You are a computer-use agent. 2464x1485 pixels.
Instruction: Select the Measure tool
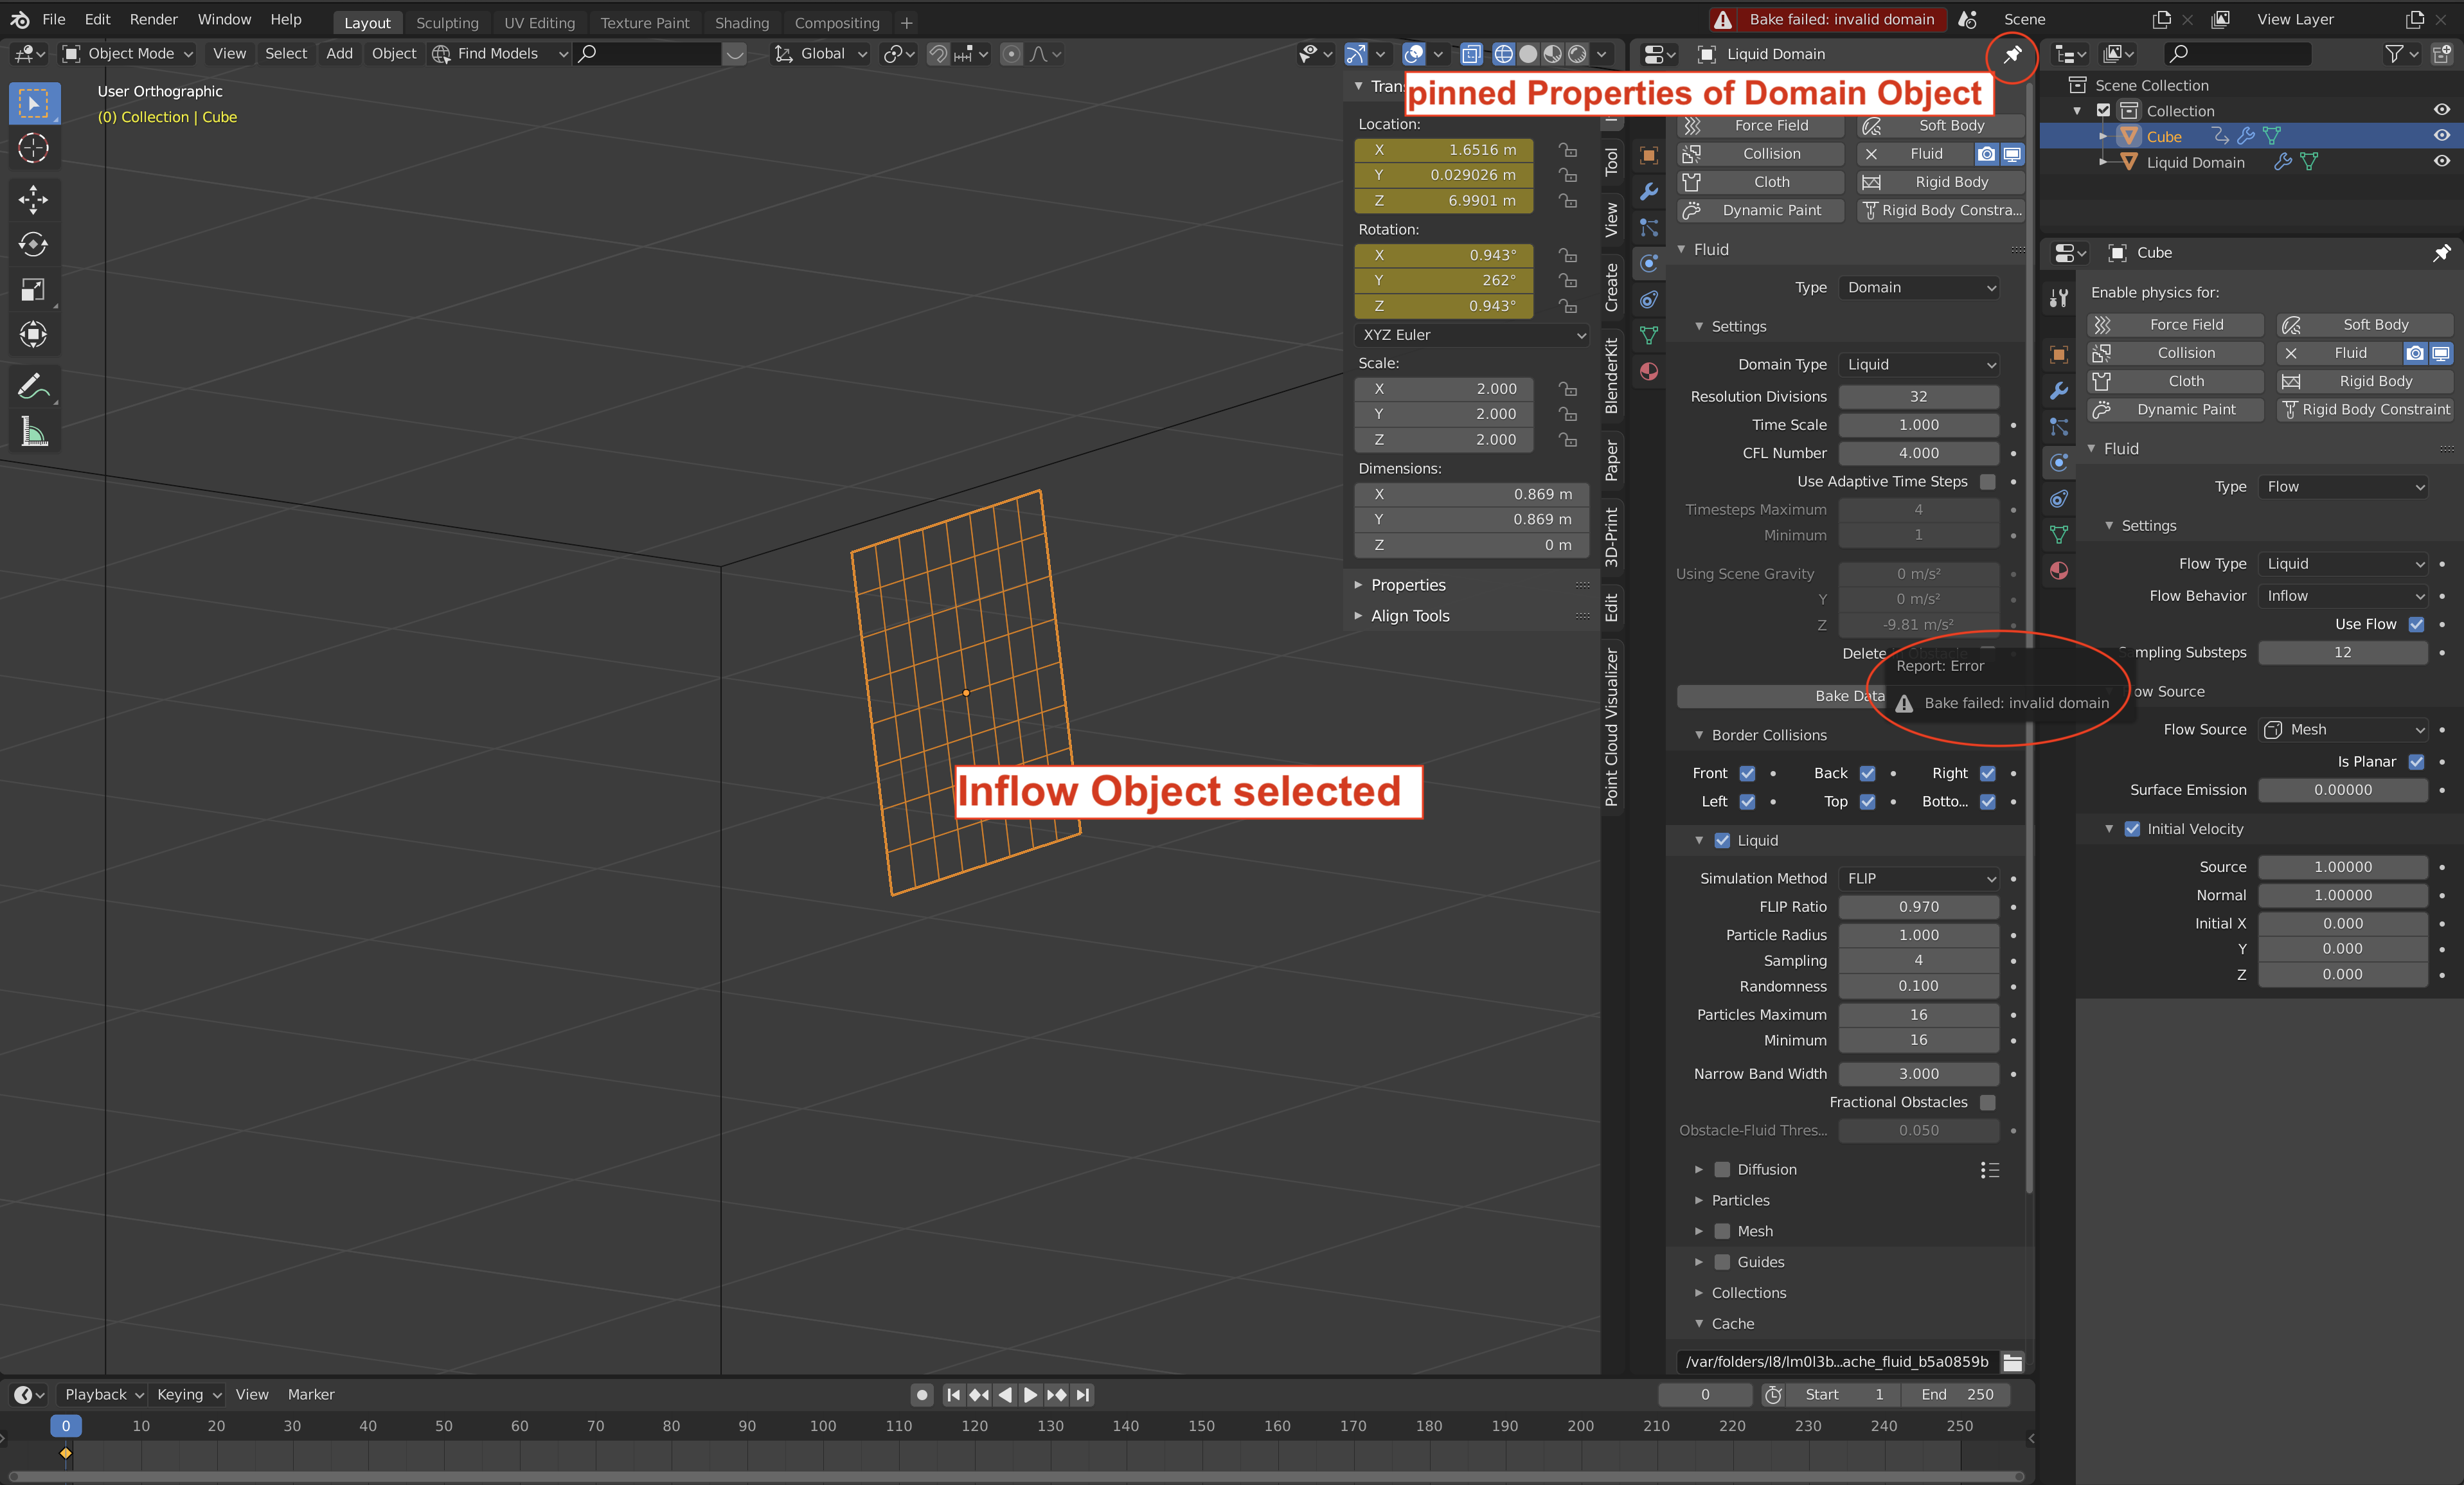coord(33,432)
